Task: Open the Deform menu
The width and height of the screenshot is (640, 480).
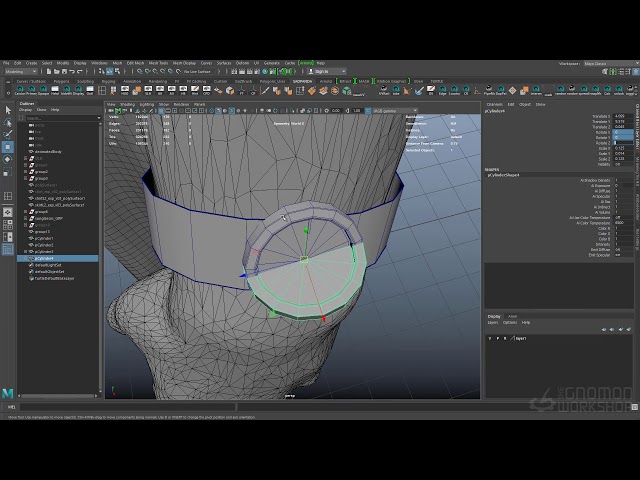Action: point(242,63)
